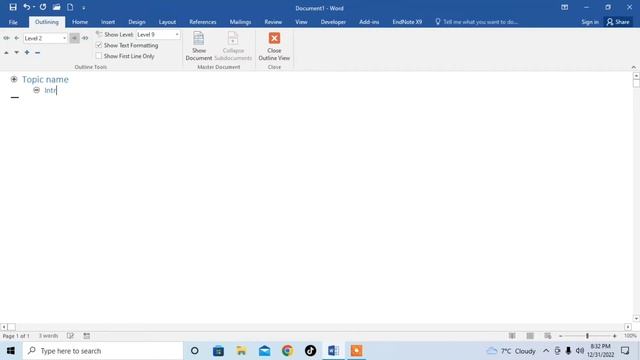This screenshot has width=640, height=360.
Task: Click Type here to search box
Action: click(103, 351)
